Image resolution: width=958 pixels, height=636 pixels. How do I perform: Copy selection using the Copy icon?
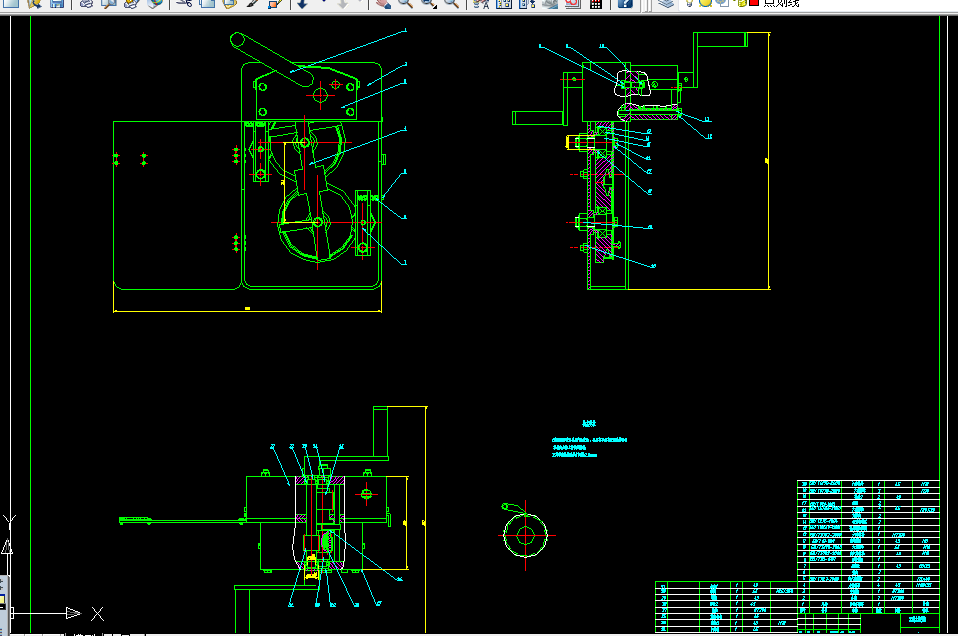pyautogui.click(x=207, y=3)
